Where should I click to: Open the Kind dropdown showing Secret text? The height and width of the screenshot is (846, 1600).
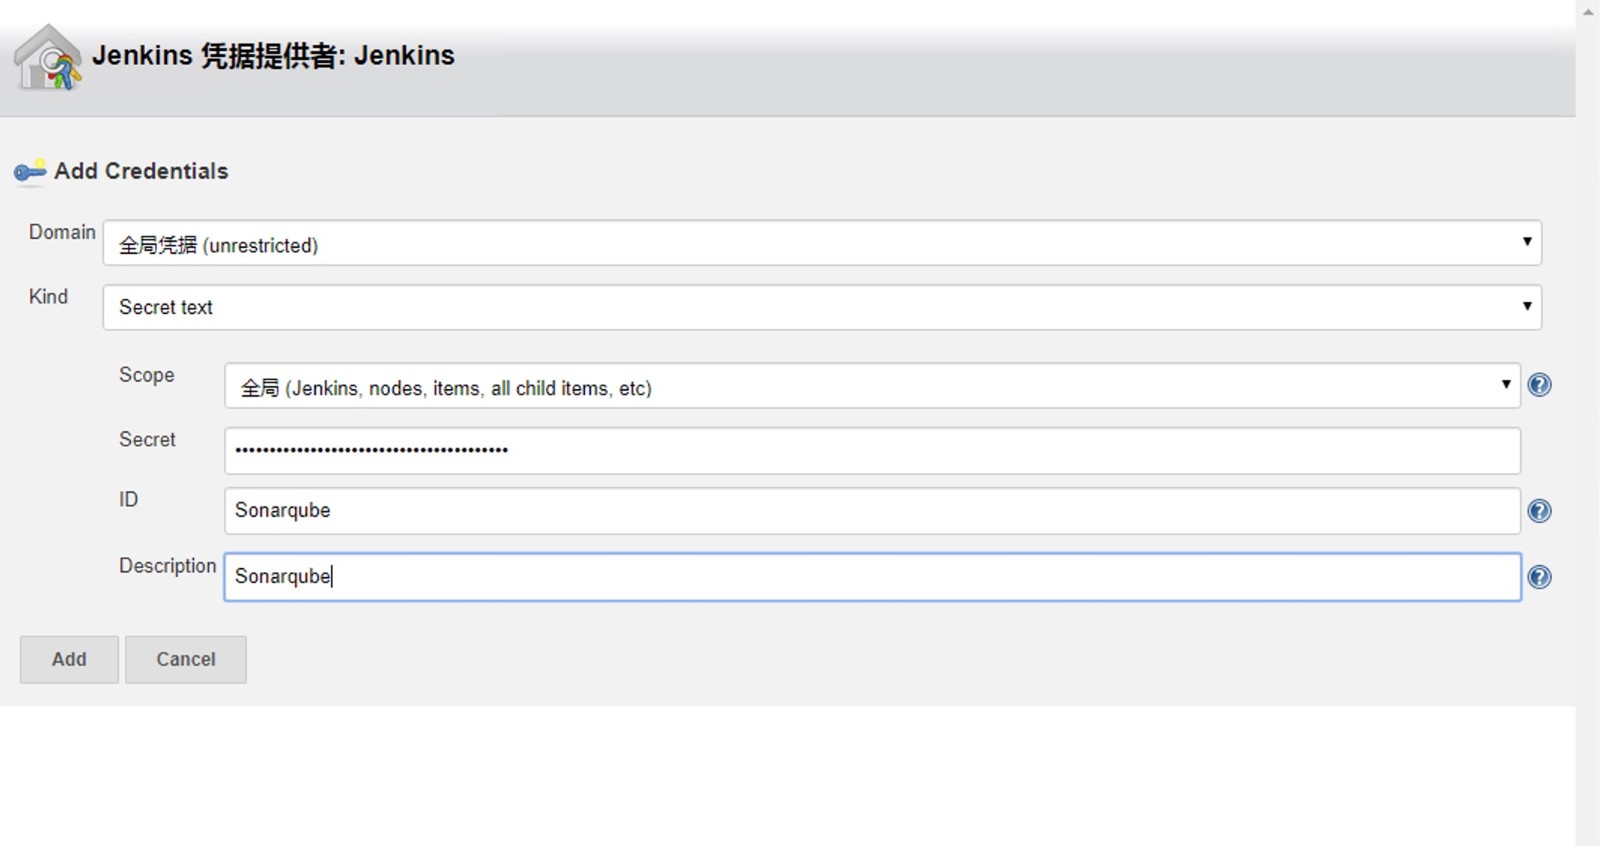click(x=821, y=307)
